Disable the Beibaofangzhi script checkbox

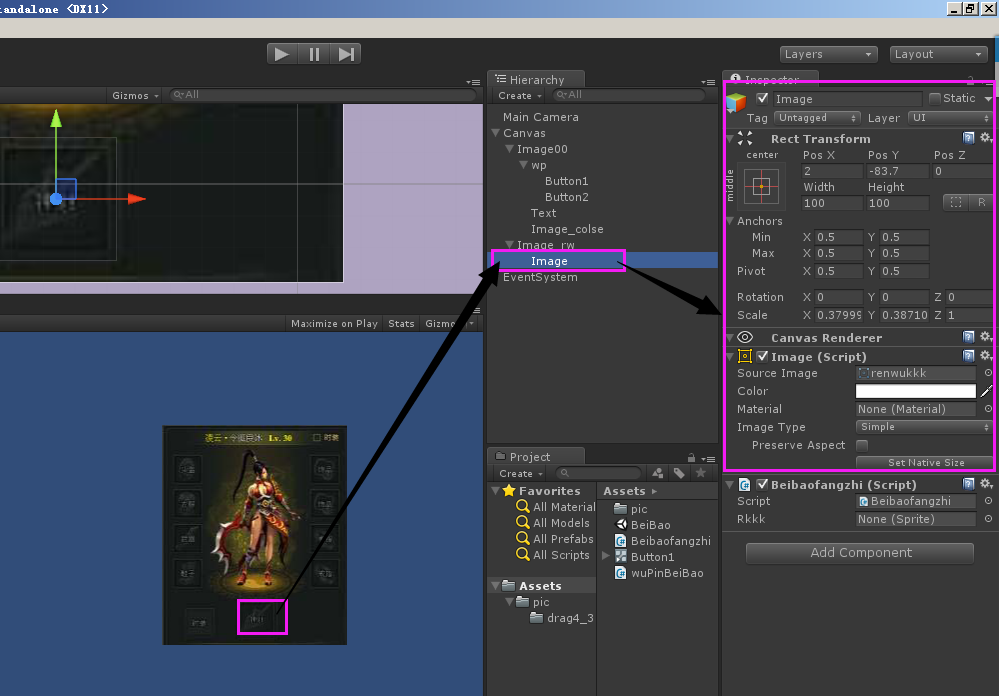coord(762,484)
